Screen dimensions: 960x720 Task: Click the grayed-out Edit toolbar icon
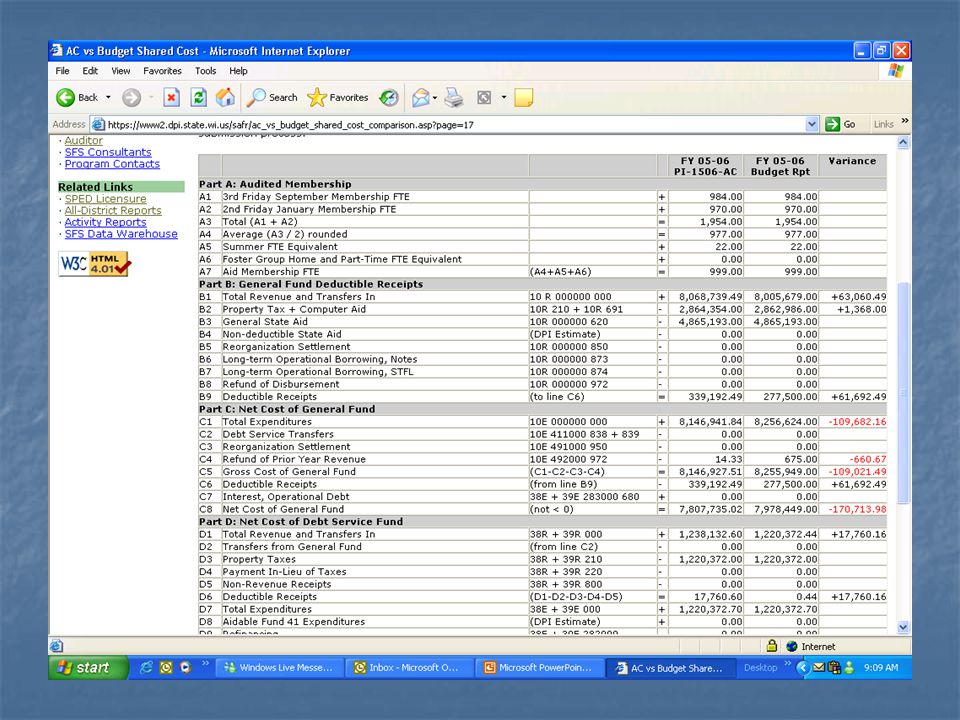(484, 97)
